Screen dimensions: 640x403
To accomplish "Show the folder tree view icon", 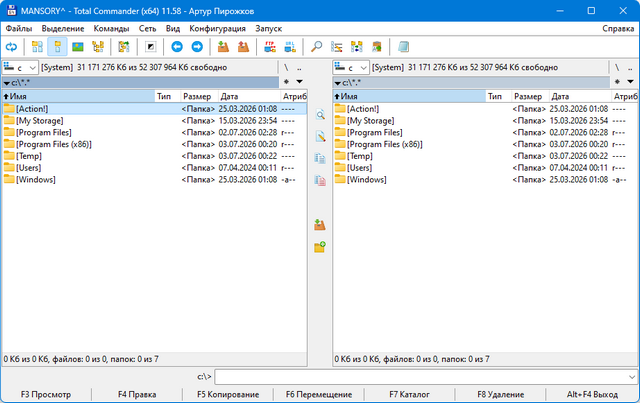I will tap(98, 47).
